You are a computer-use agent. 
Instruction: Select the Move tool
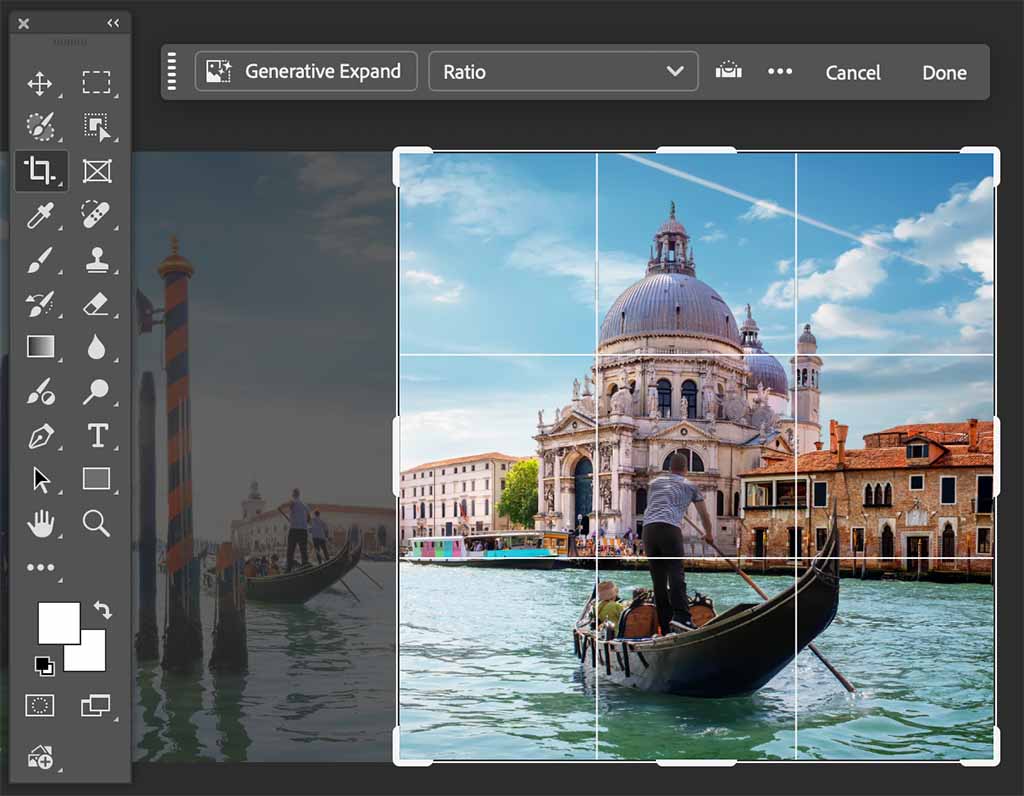pyautogui.click(x=41, y=84)
